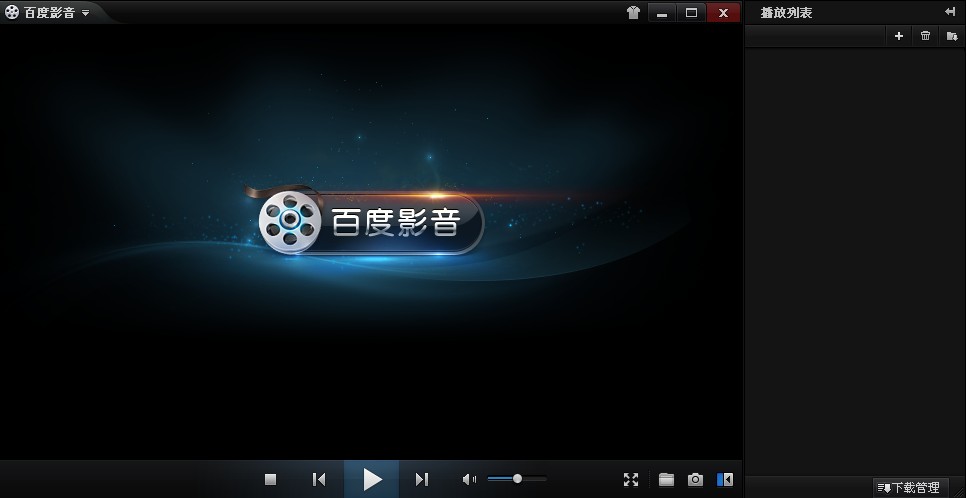Expand the 百度影音 main menu dropdown arrow
The image size is (967, 498).
pos(86,13)
